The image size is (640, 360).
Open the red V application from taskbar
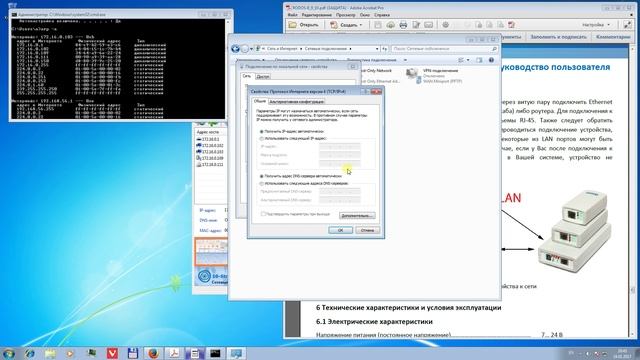pyautogui.click(x=112, y=353)
